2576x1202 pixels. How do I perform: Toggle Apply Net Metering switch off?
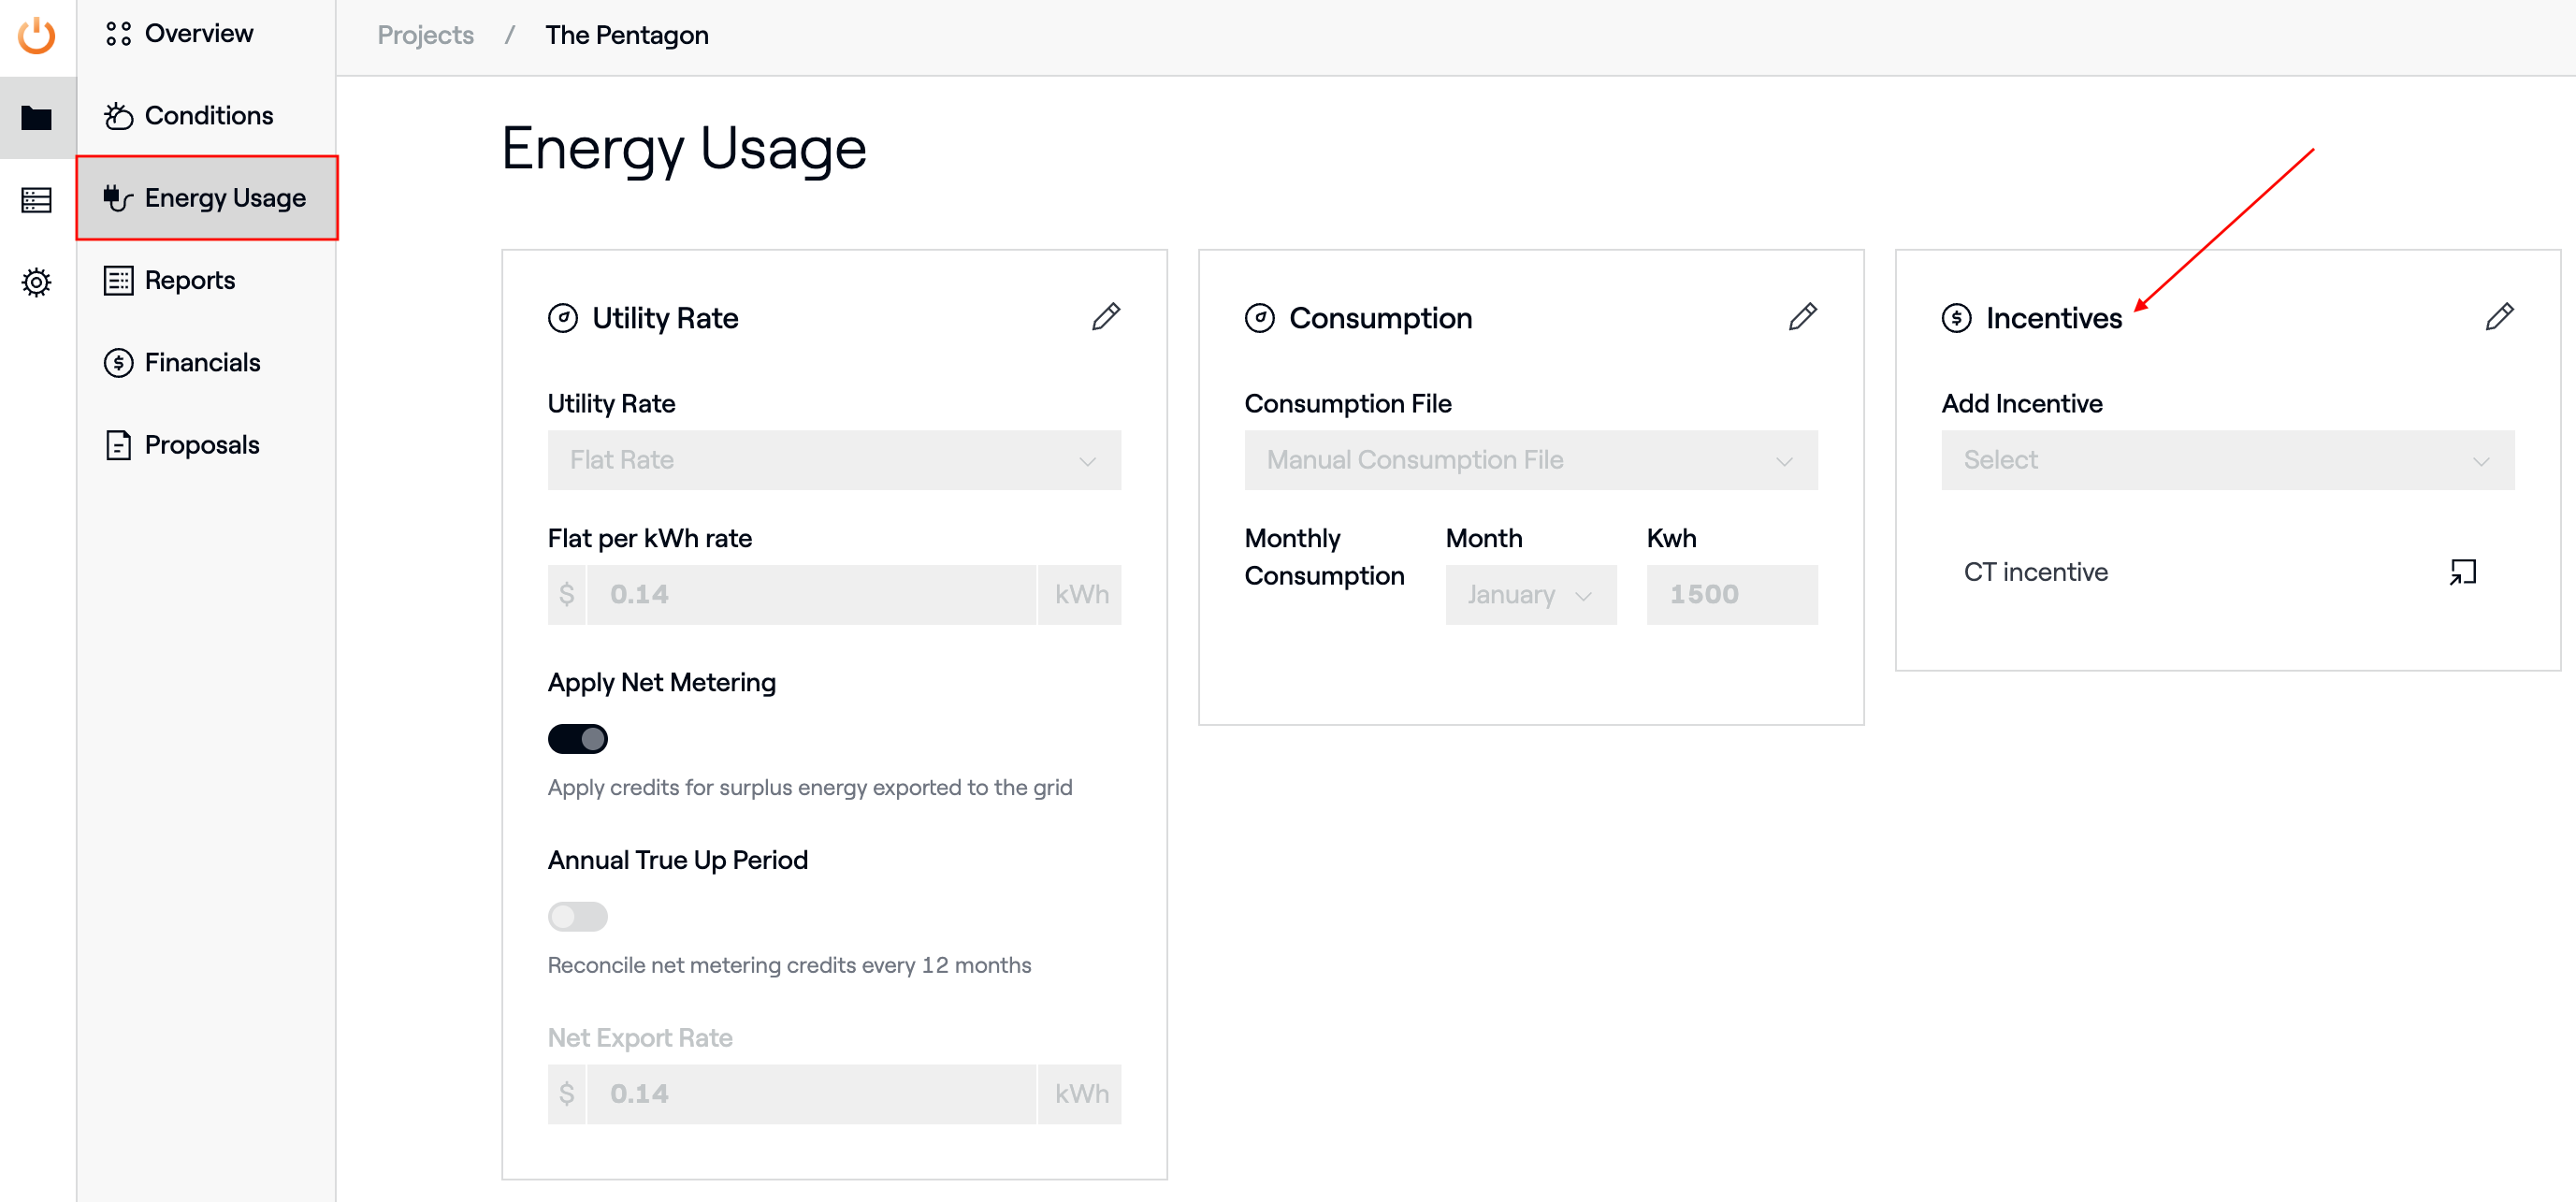[x=577, y=739]
